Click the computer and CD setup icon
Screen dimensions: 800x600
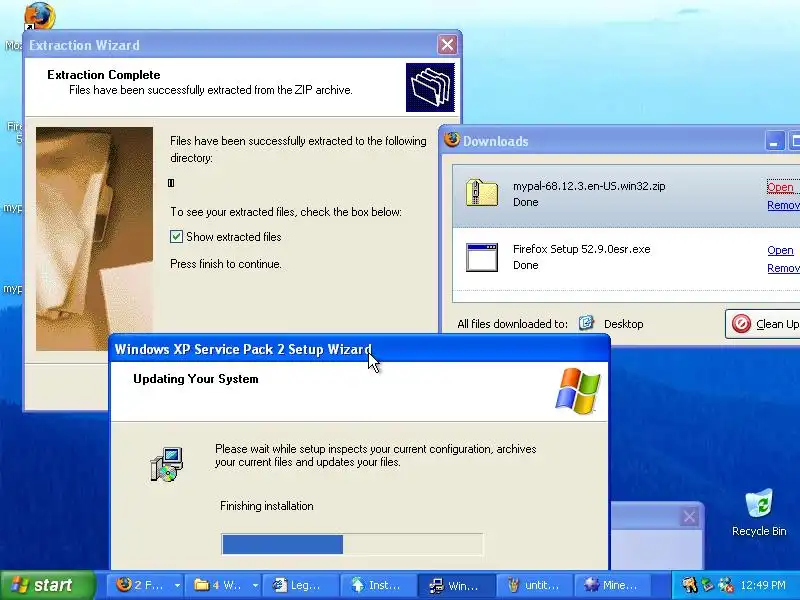[x=166, y=464]
